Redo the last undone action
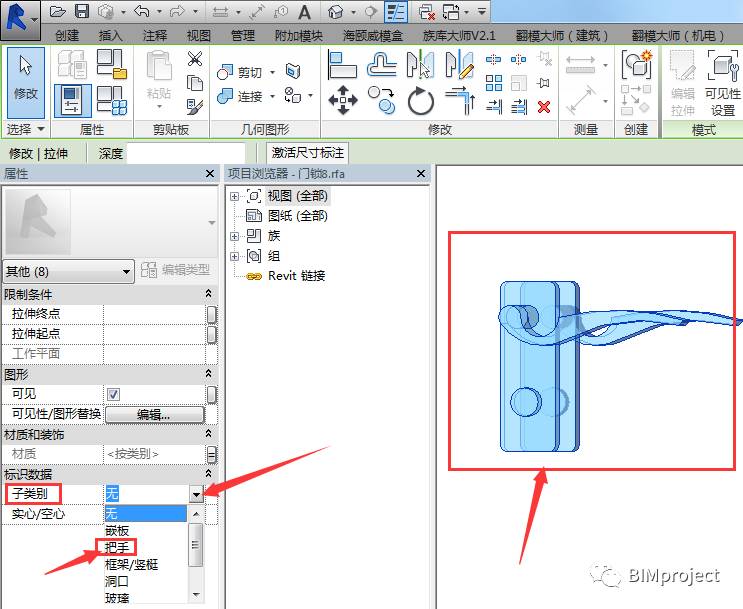743x609 pixels. coord(177,11)
